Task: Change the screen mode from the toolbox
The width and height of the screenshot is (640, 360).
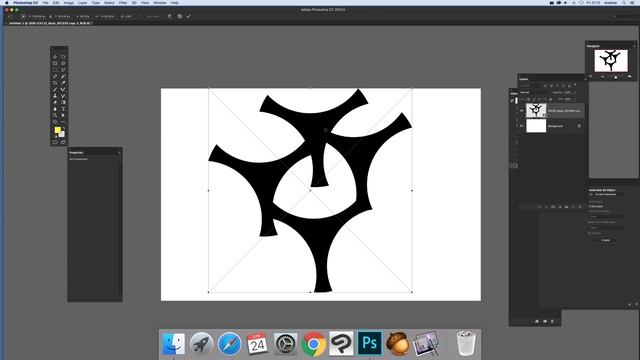Action: point(63,142)
